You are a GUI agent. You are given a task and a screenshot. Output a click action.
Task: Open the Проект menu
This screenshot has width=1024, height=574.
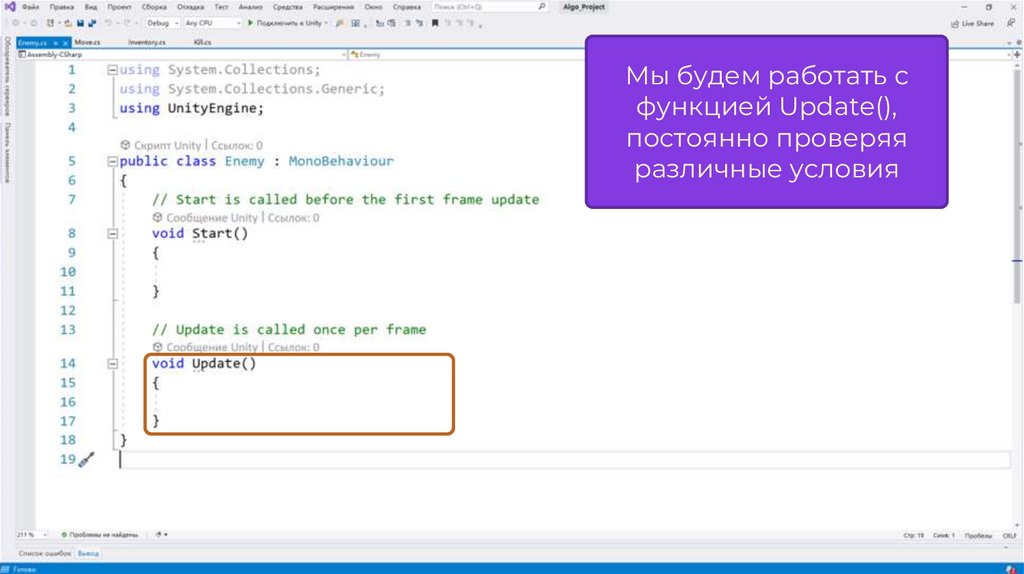(120, 7)
